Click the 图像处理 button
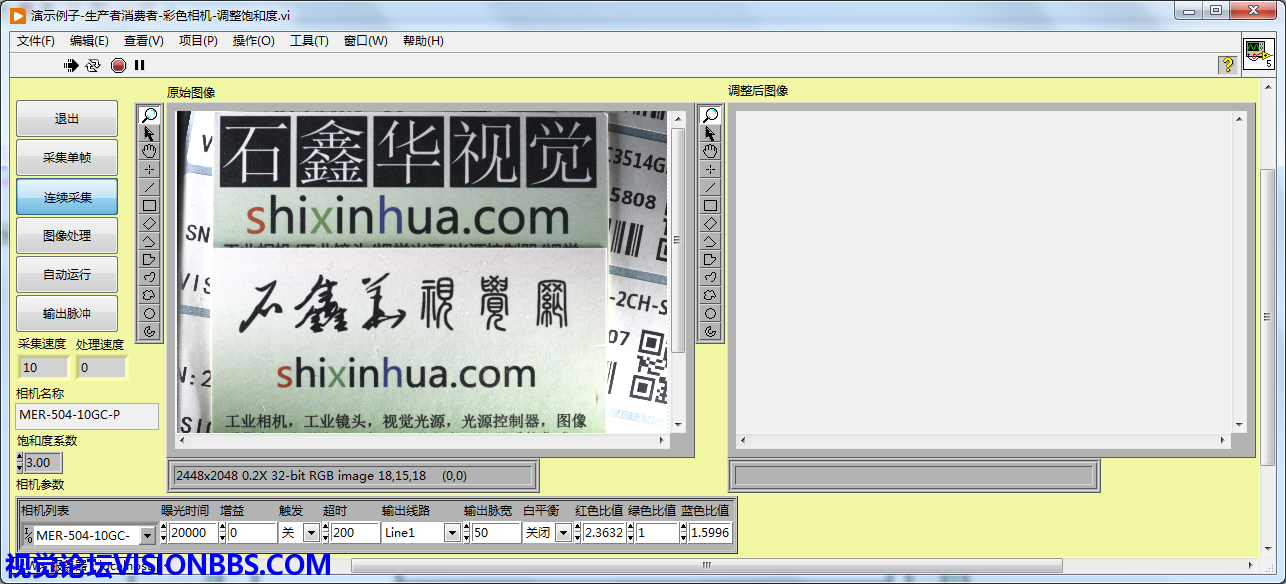The image size is (1286, 584). [67, 236]
